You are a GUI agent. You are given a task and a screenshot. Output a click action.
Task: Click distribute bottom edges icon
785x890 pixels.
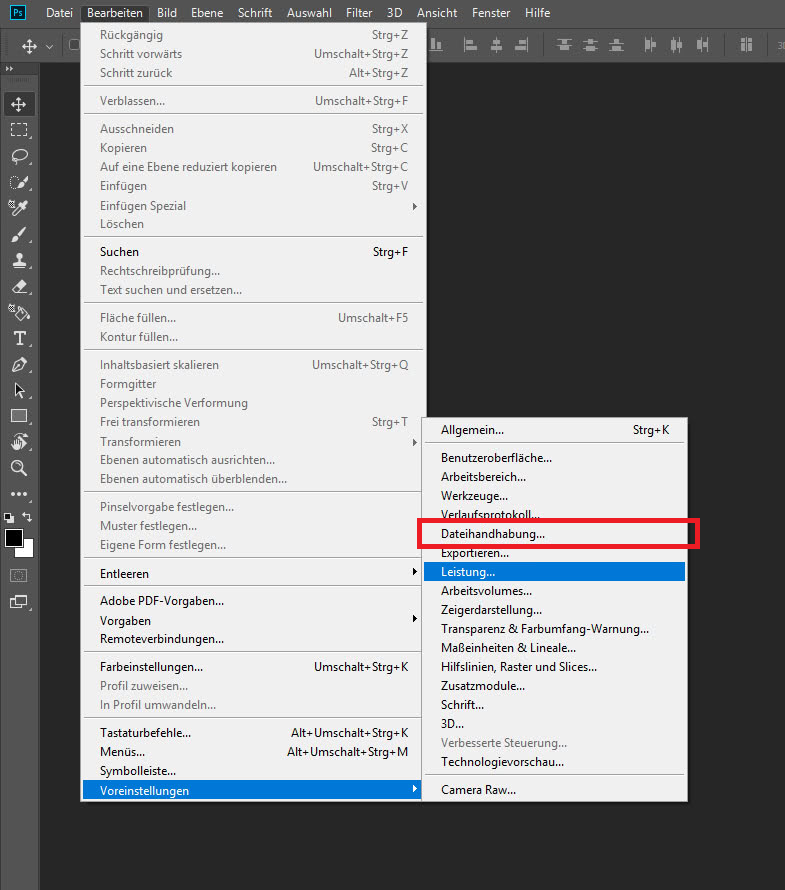pyautogui.click(x=616, y=45)
